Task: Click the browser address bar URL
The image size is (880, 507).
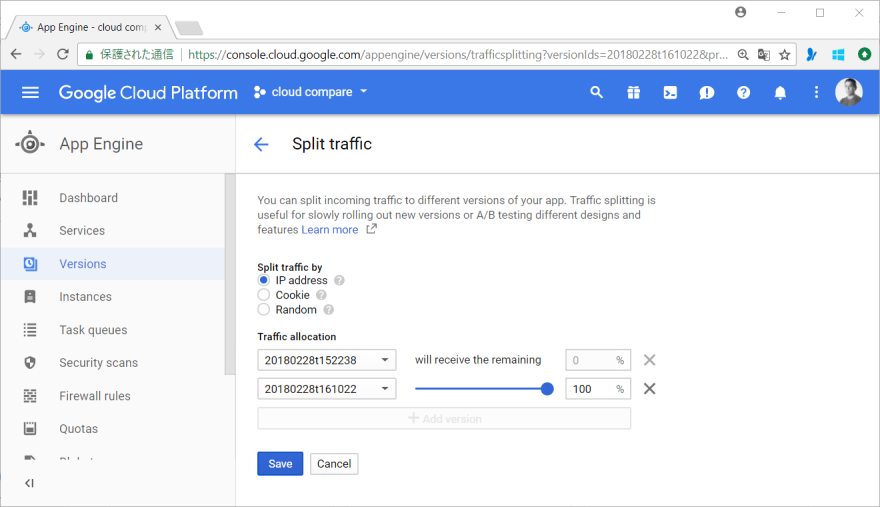Action: pyautogui.click(x=457, y=54)
